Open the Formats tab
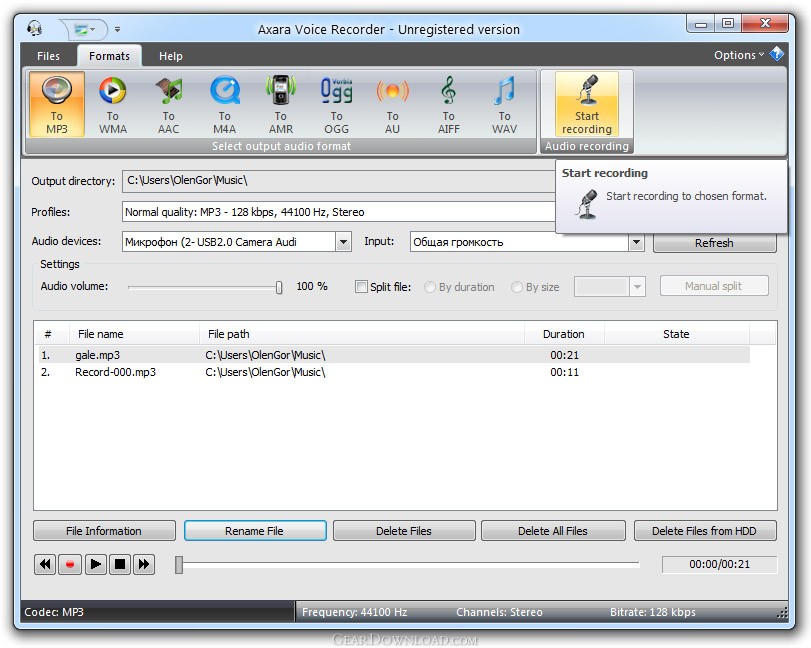The image size is (811, 648). [x=109, y=56]
